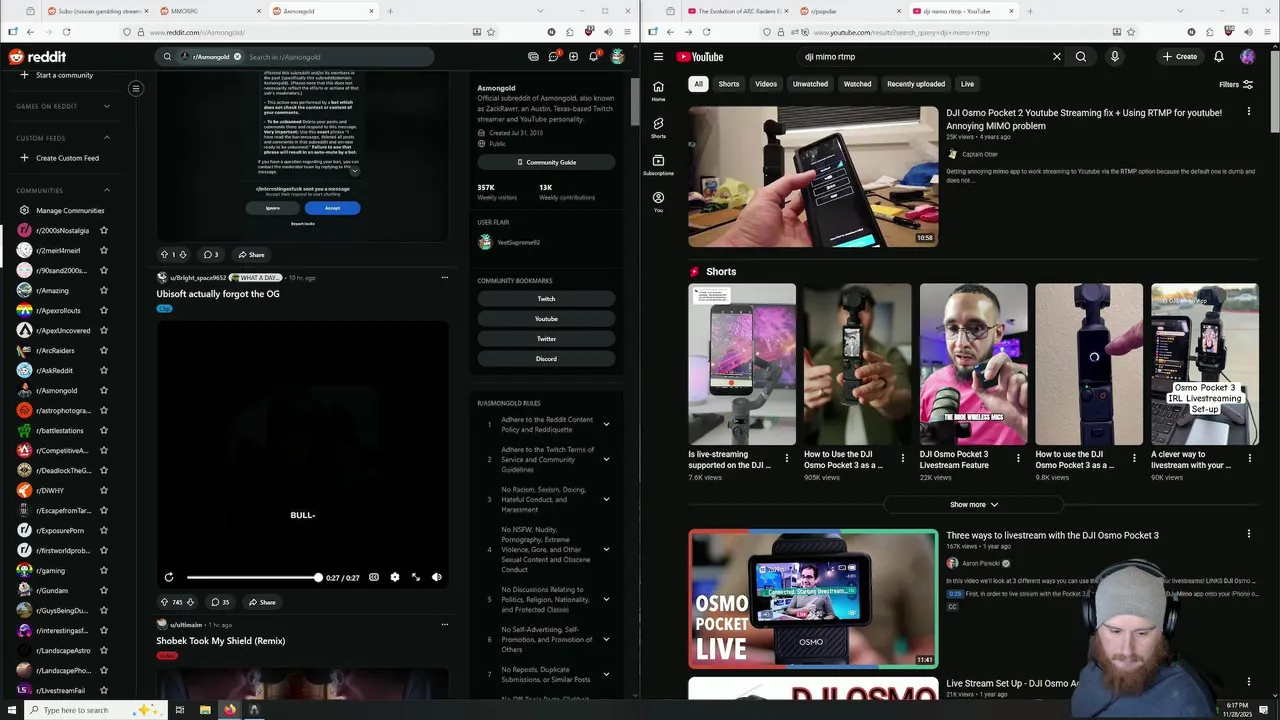Collapse Reddit left sidebar button
This screenshot has height=720, width=1280.
[x=136, y=89]
